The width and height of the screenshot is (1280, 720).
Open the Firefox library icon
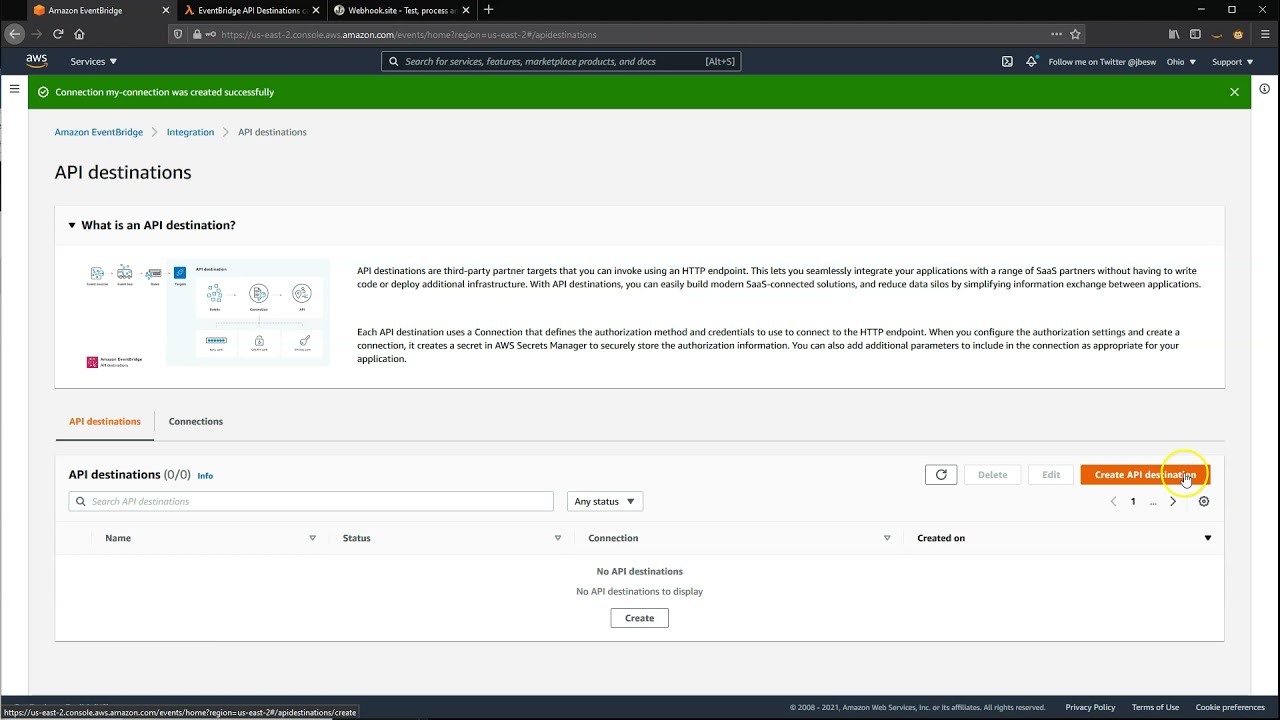(1175, 34)
